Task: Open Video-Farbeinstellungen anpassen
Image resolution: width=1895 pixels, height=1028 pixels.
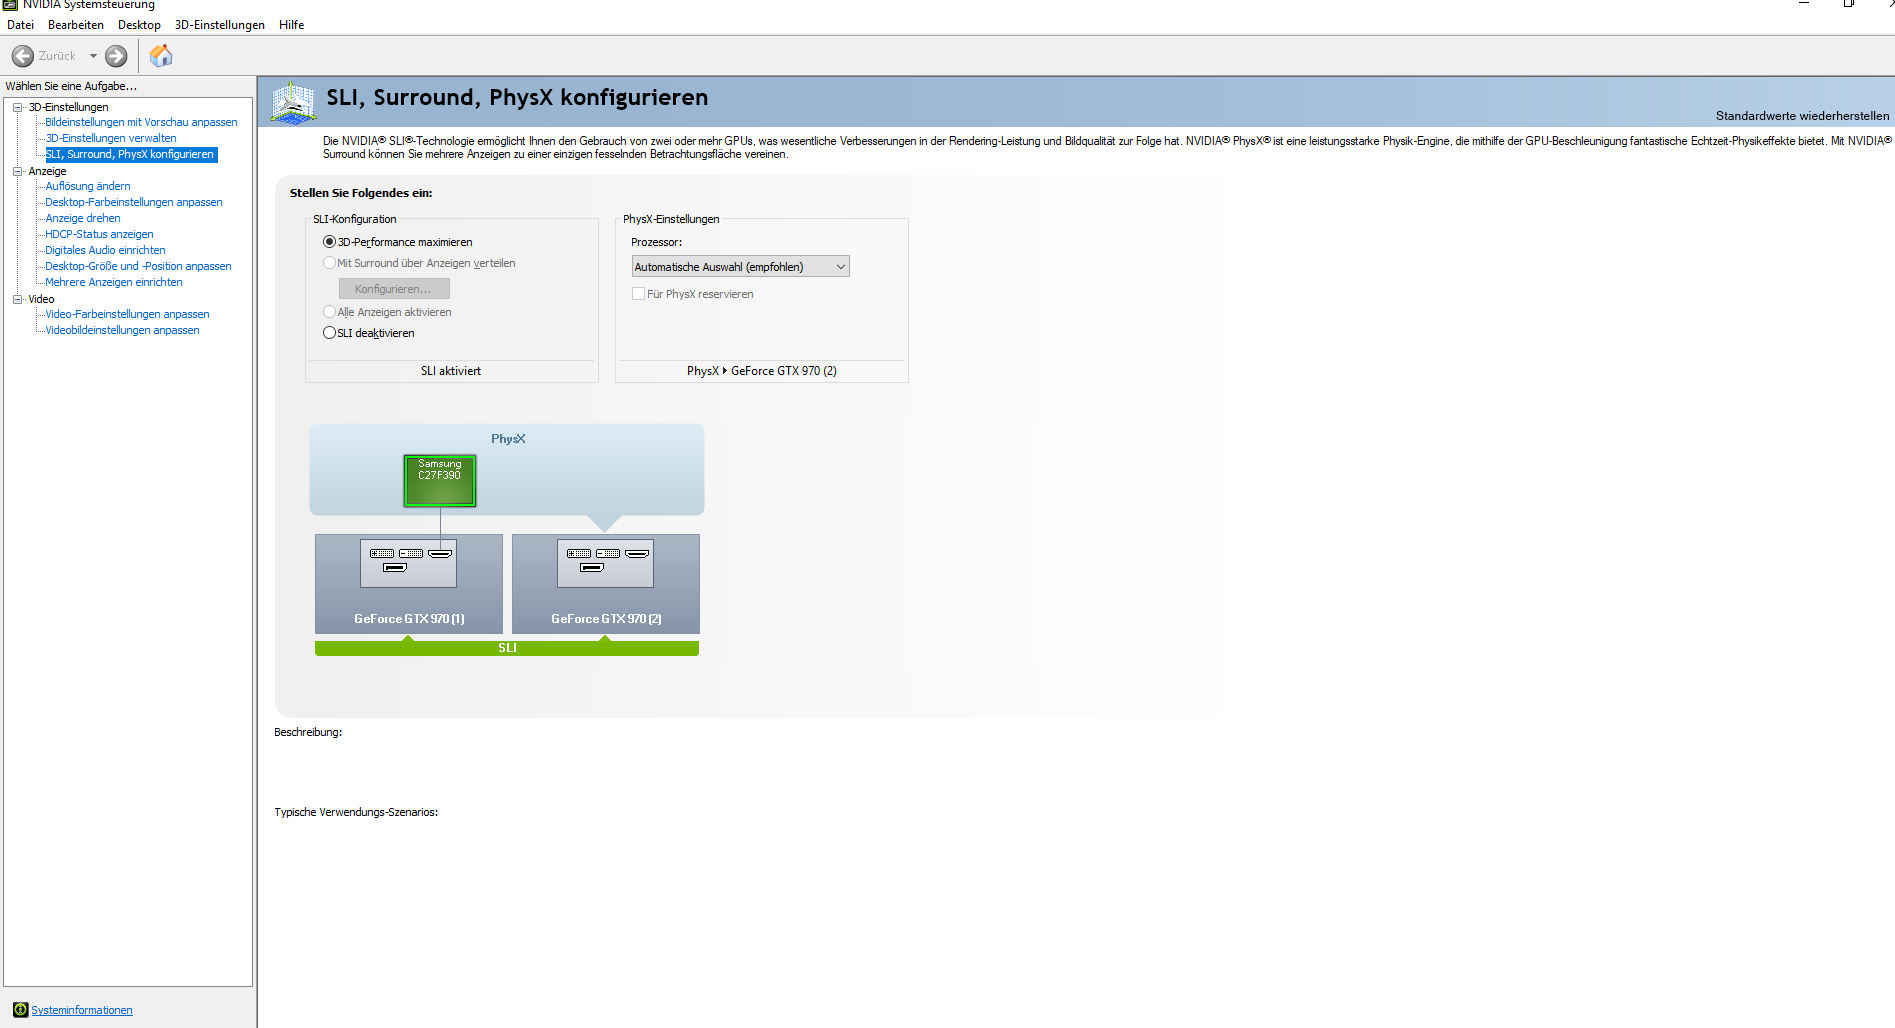Action: [x=127, y=314]
